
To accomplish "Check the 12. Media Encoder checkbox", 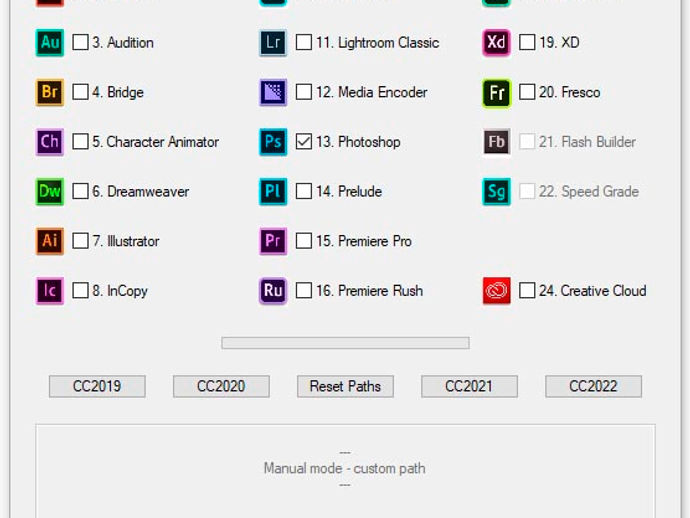I will pos(304,92).
